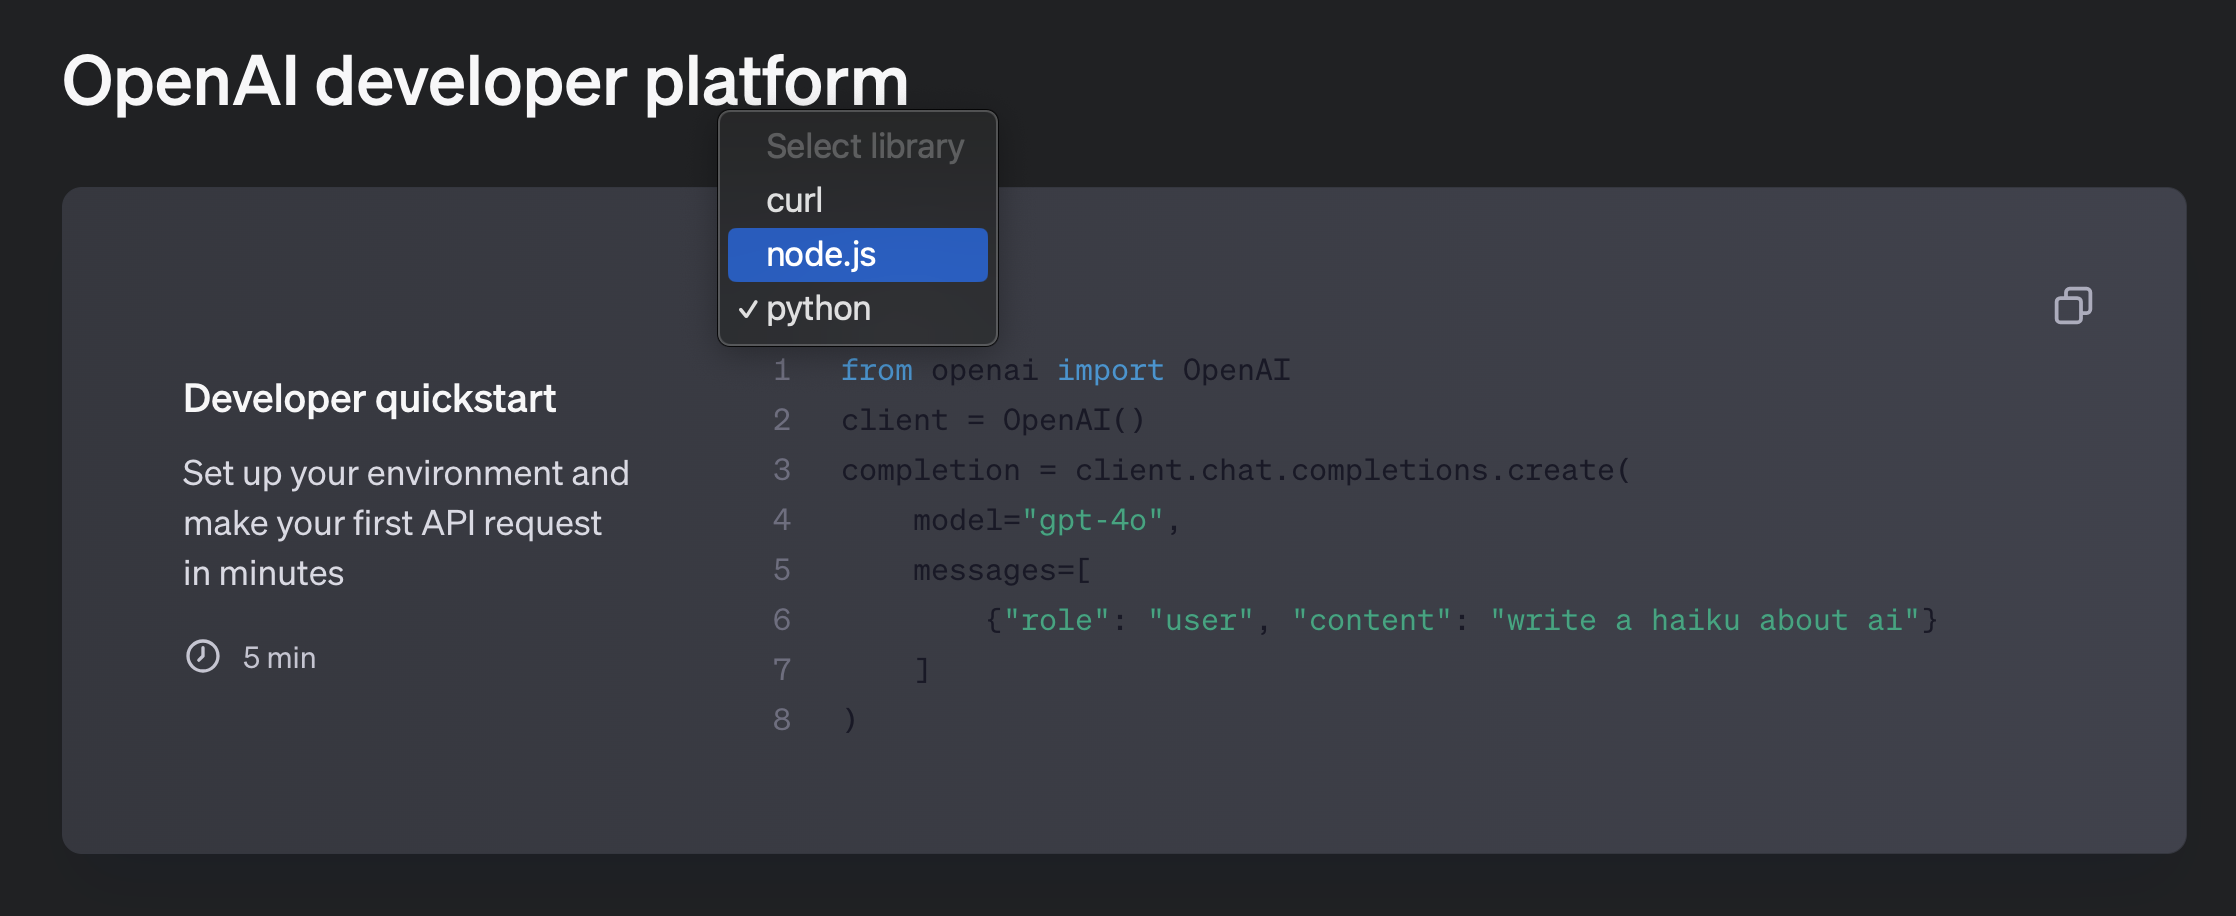Viewport: 2236px width, 916px height.
Task: Click the disabled Select library header
Action: [x=858, y=146]
